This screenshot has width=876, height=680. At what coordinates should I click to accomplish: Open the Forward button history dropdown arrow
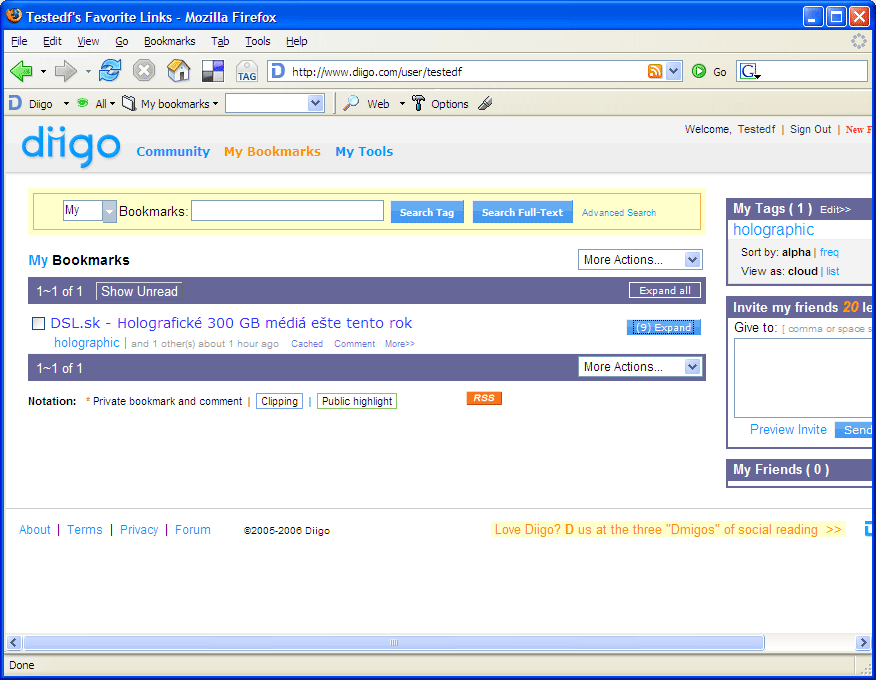point(88,72)
